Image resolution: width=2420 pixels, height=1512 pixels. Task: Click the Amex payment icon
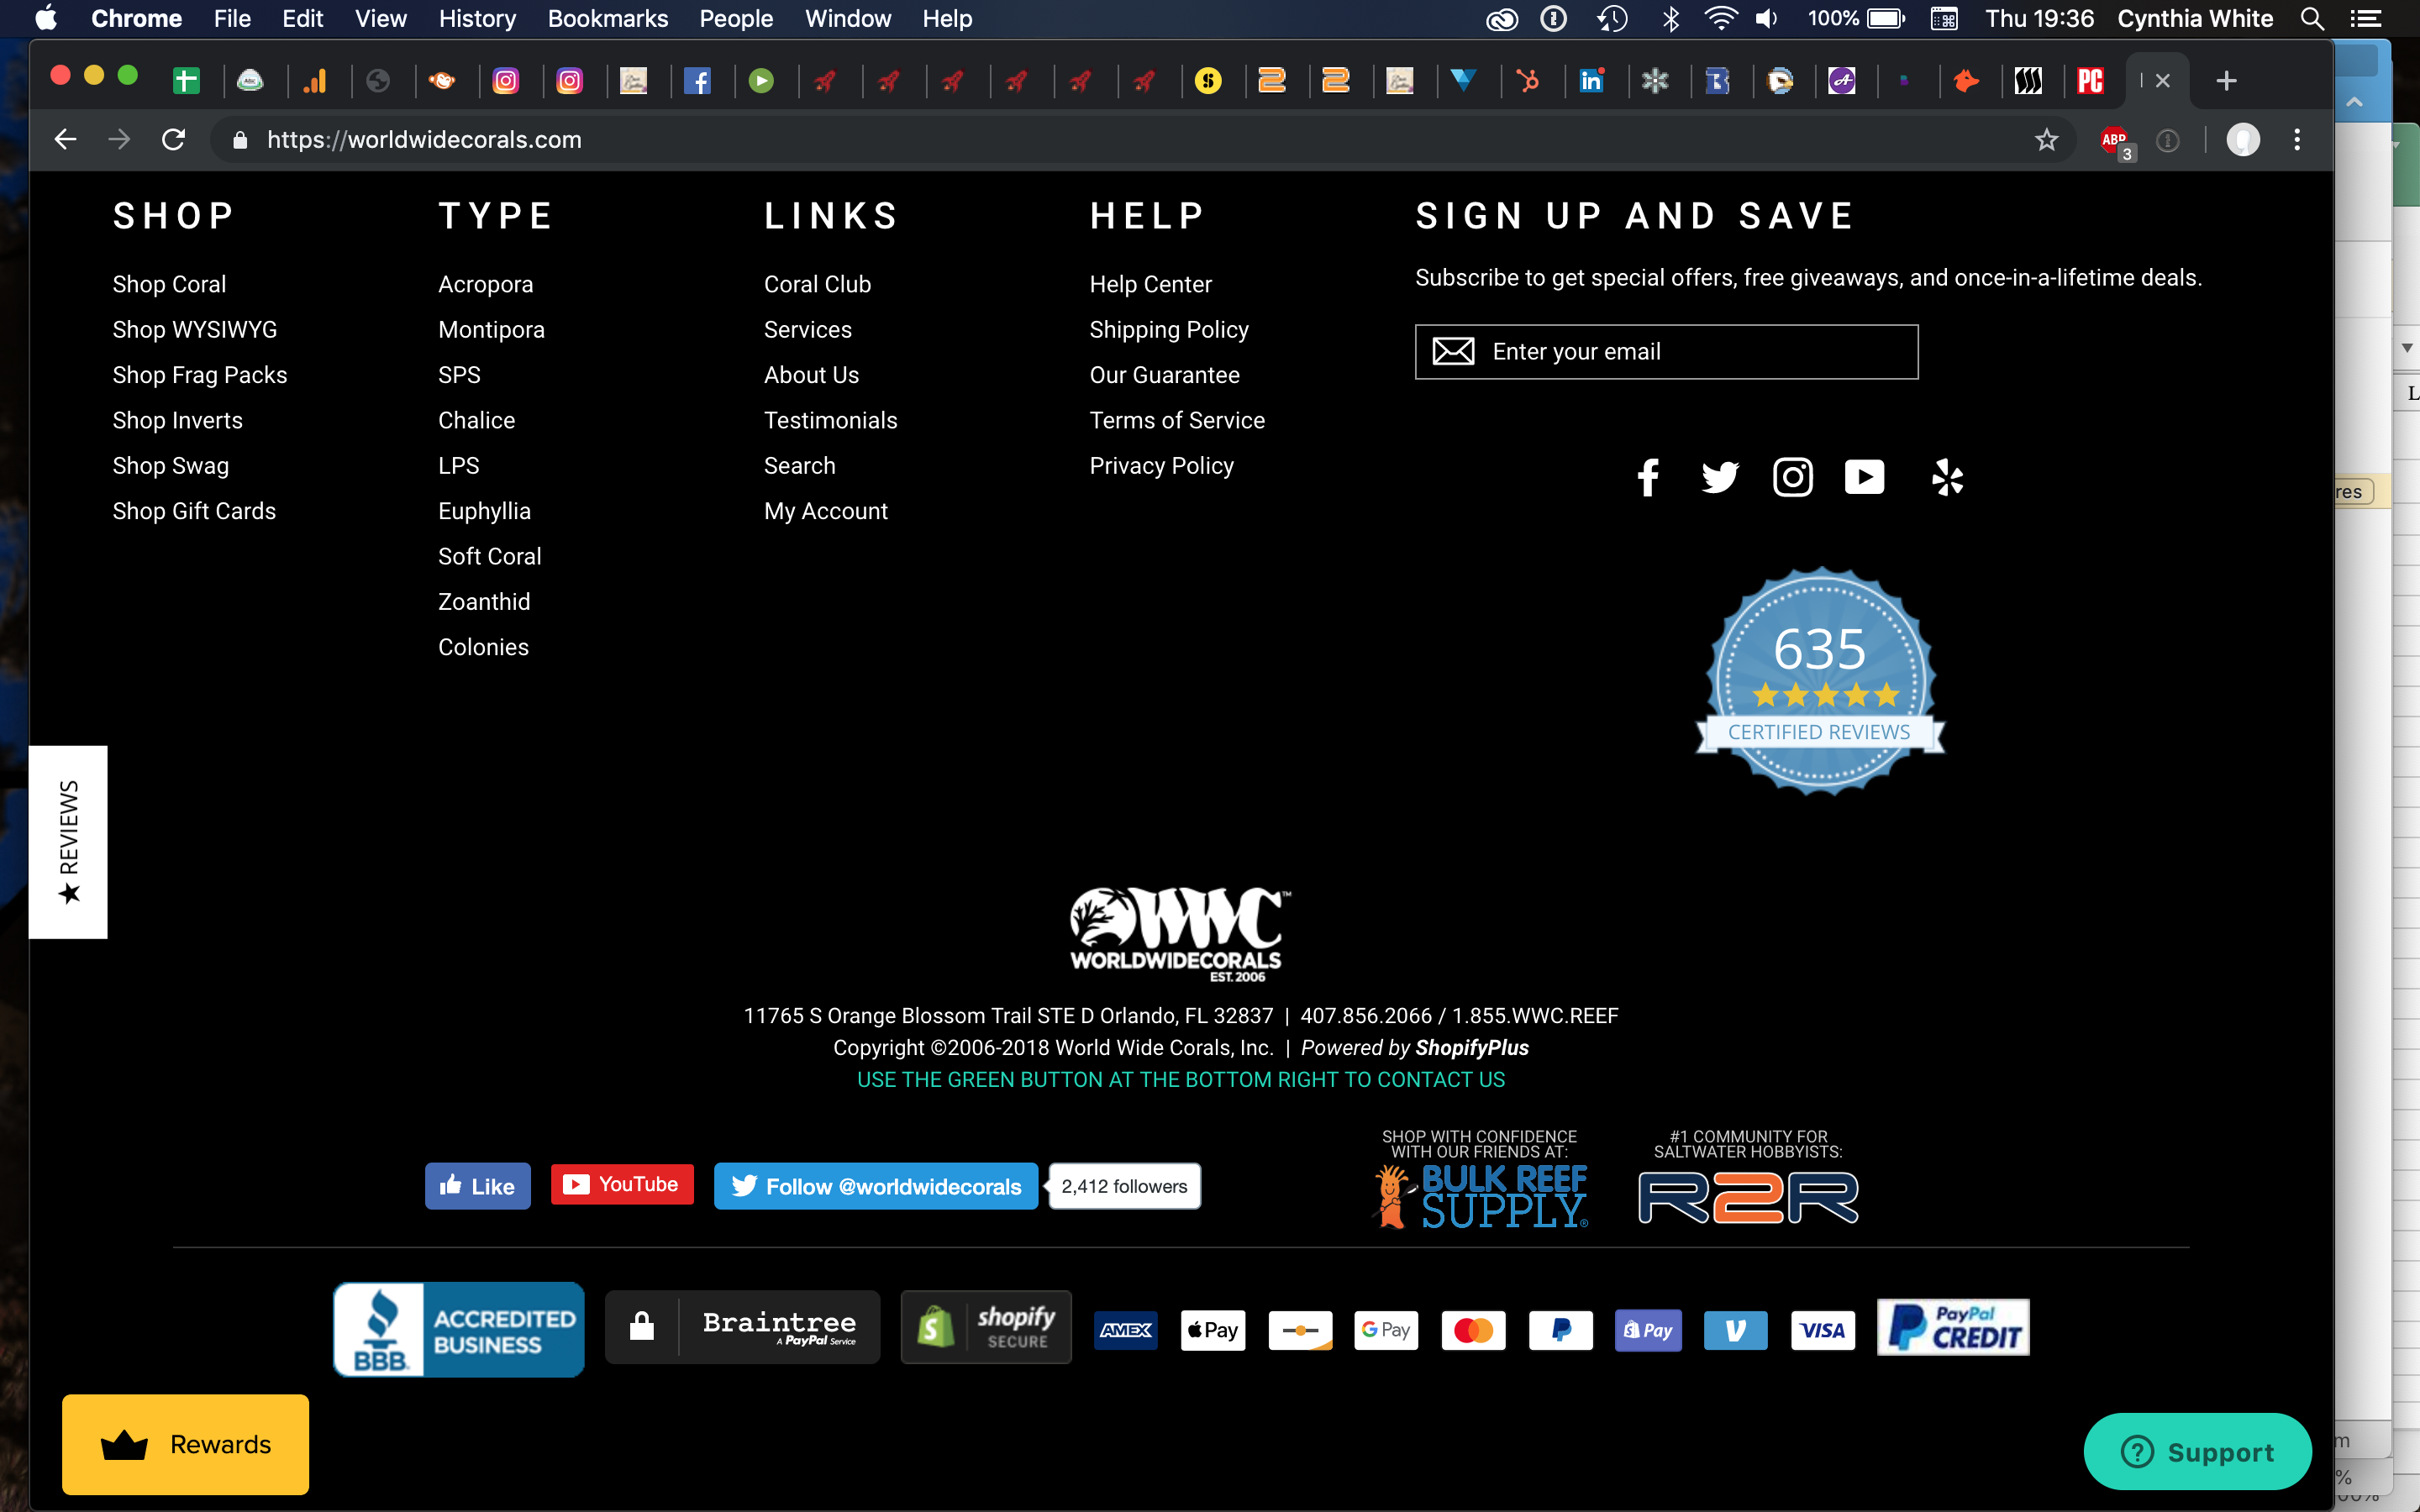[x=1126, y=1330]
